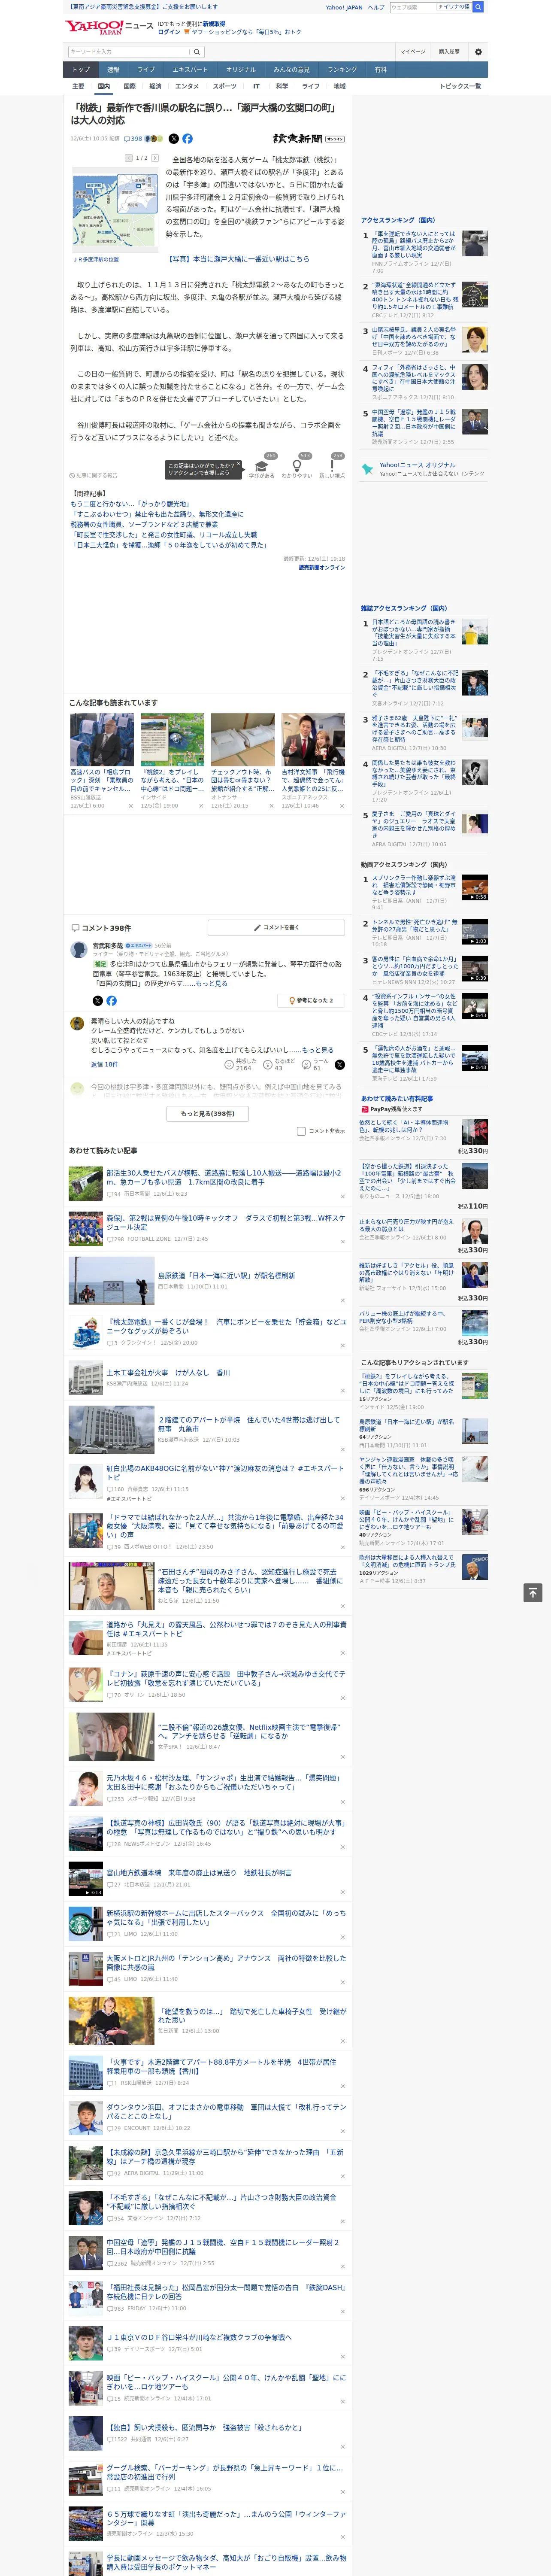Select the 速報 navigation tab
Screen dimensions: 551x2576
click(x=113, y=70)
